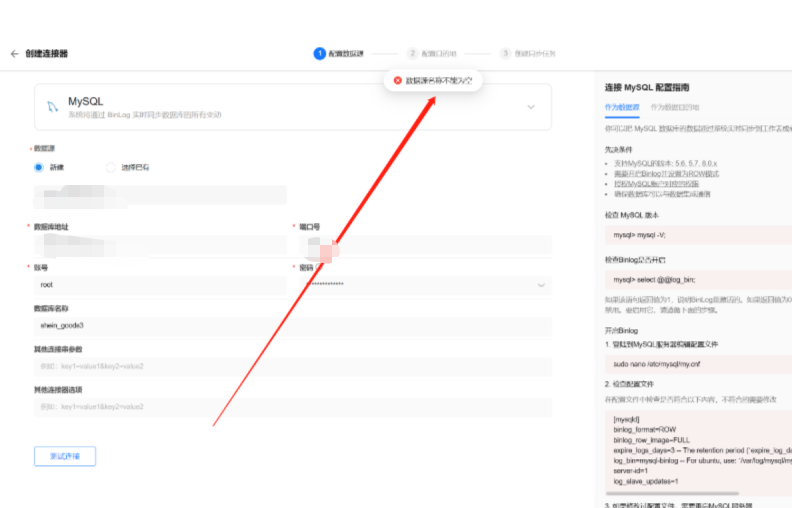The image size is (792, 508).
Task: Click the 创建连接器 page title
Action: pos(46,54)
